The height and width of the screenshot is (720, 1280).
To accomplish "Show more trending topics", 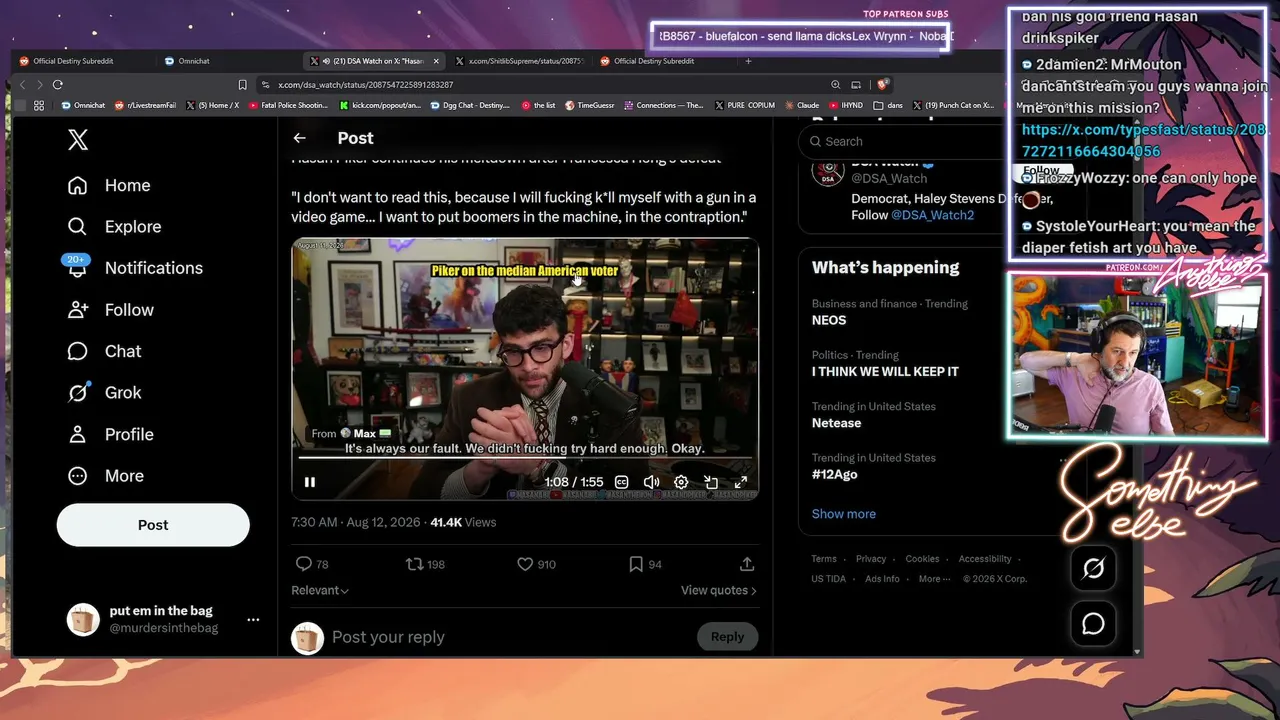I will pos(843,514).
